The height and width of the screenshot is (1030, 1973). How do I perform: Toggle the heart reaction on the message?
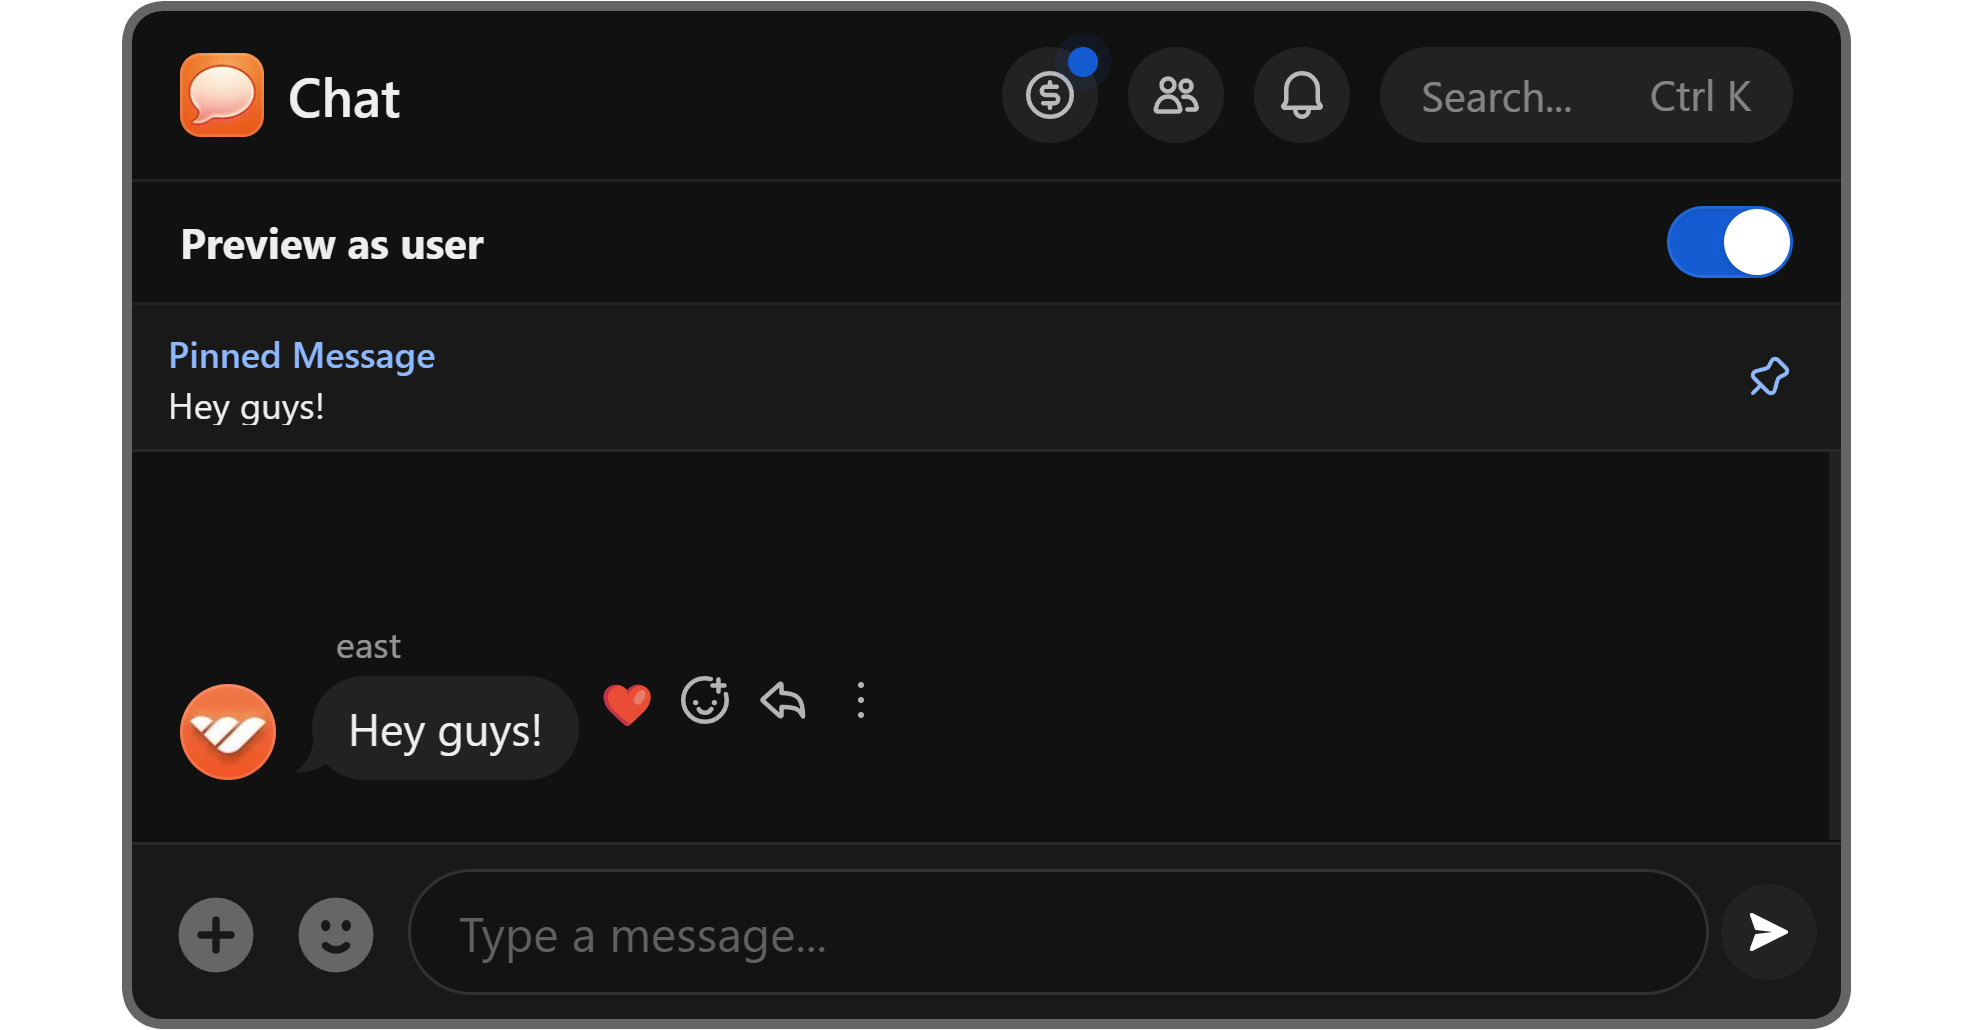[x=627, y=702]
